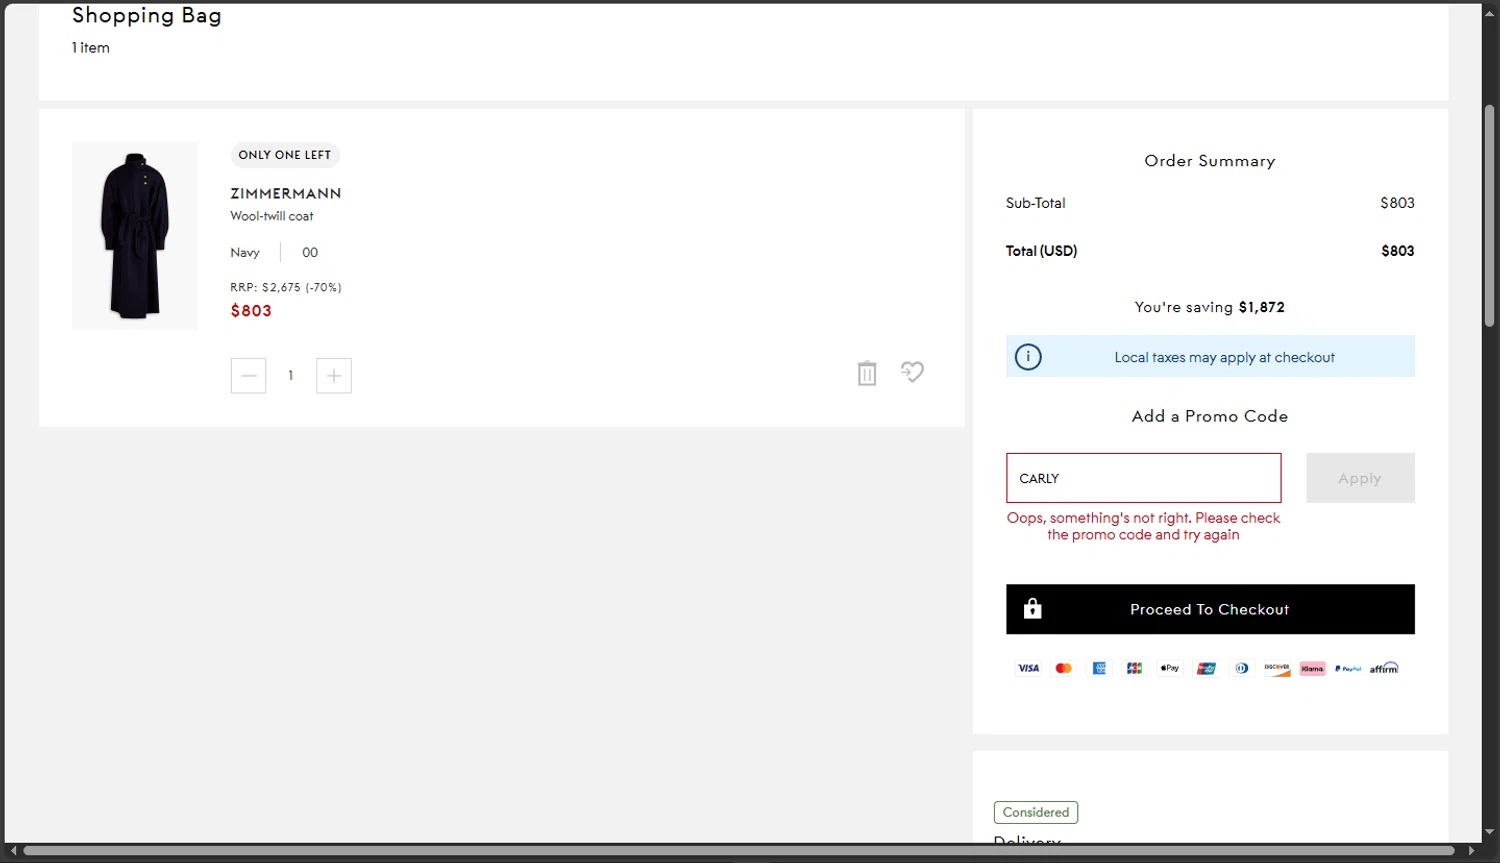Click the Apple Pay payment icon
1500x863 pixels.
pyautogui.click(x=1170, y=668)
